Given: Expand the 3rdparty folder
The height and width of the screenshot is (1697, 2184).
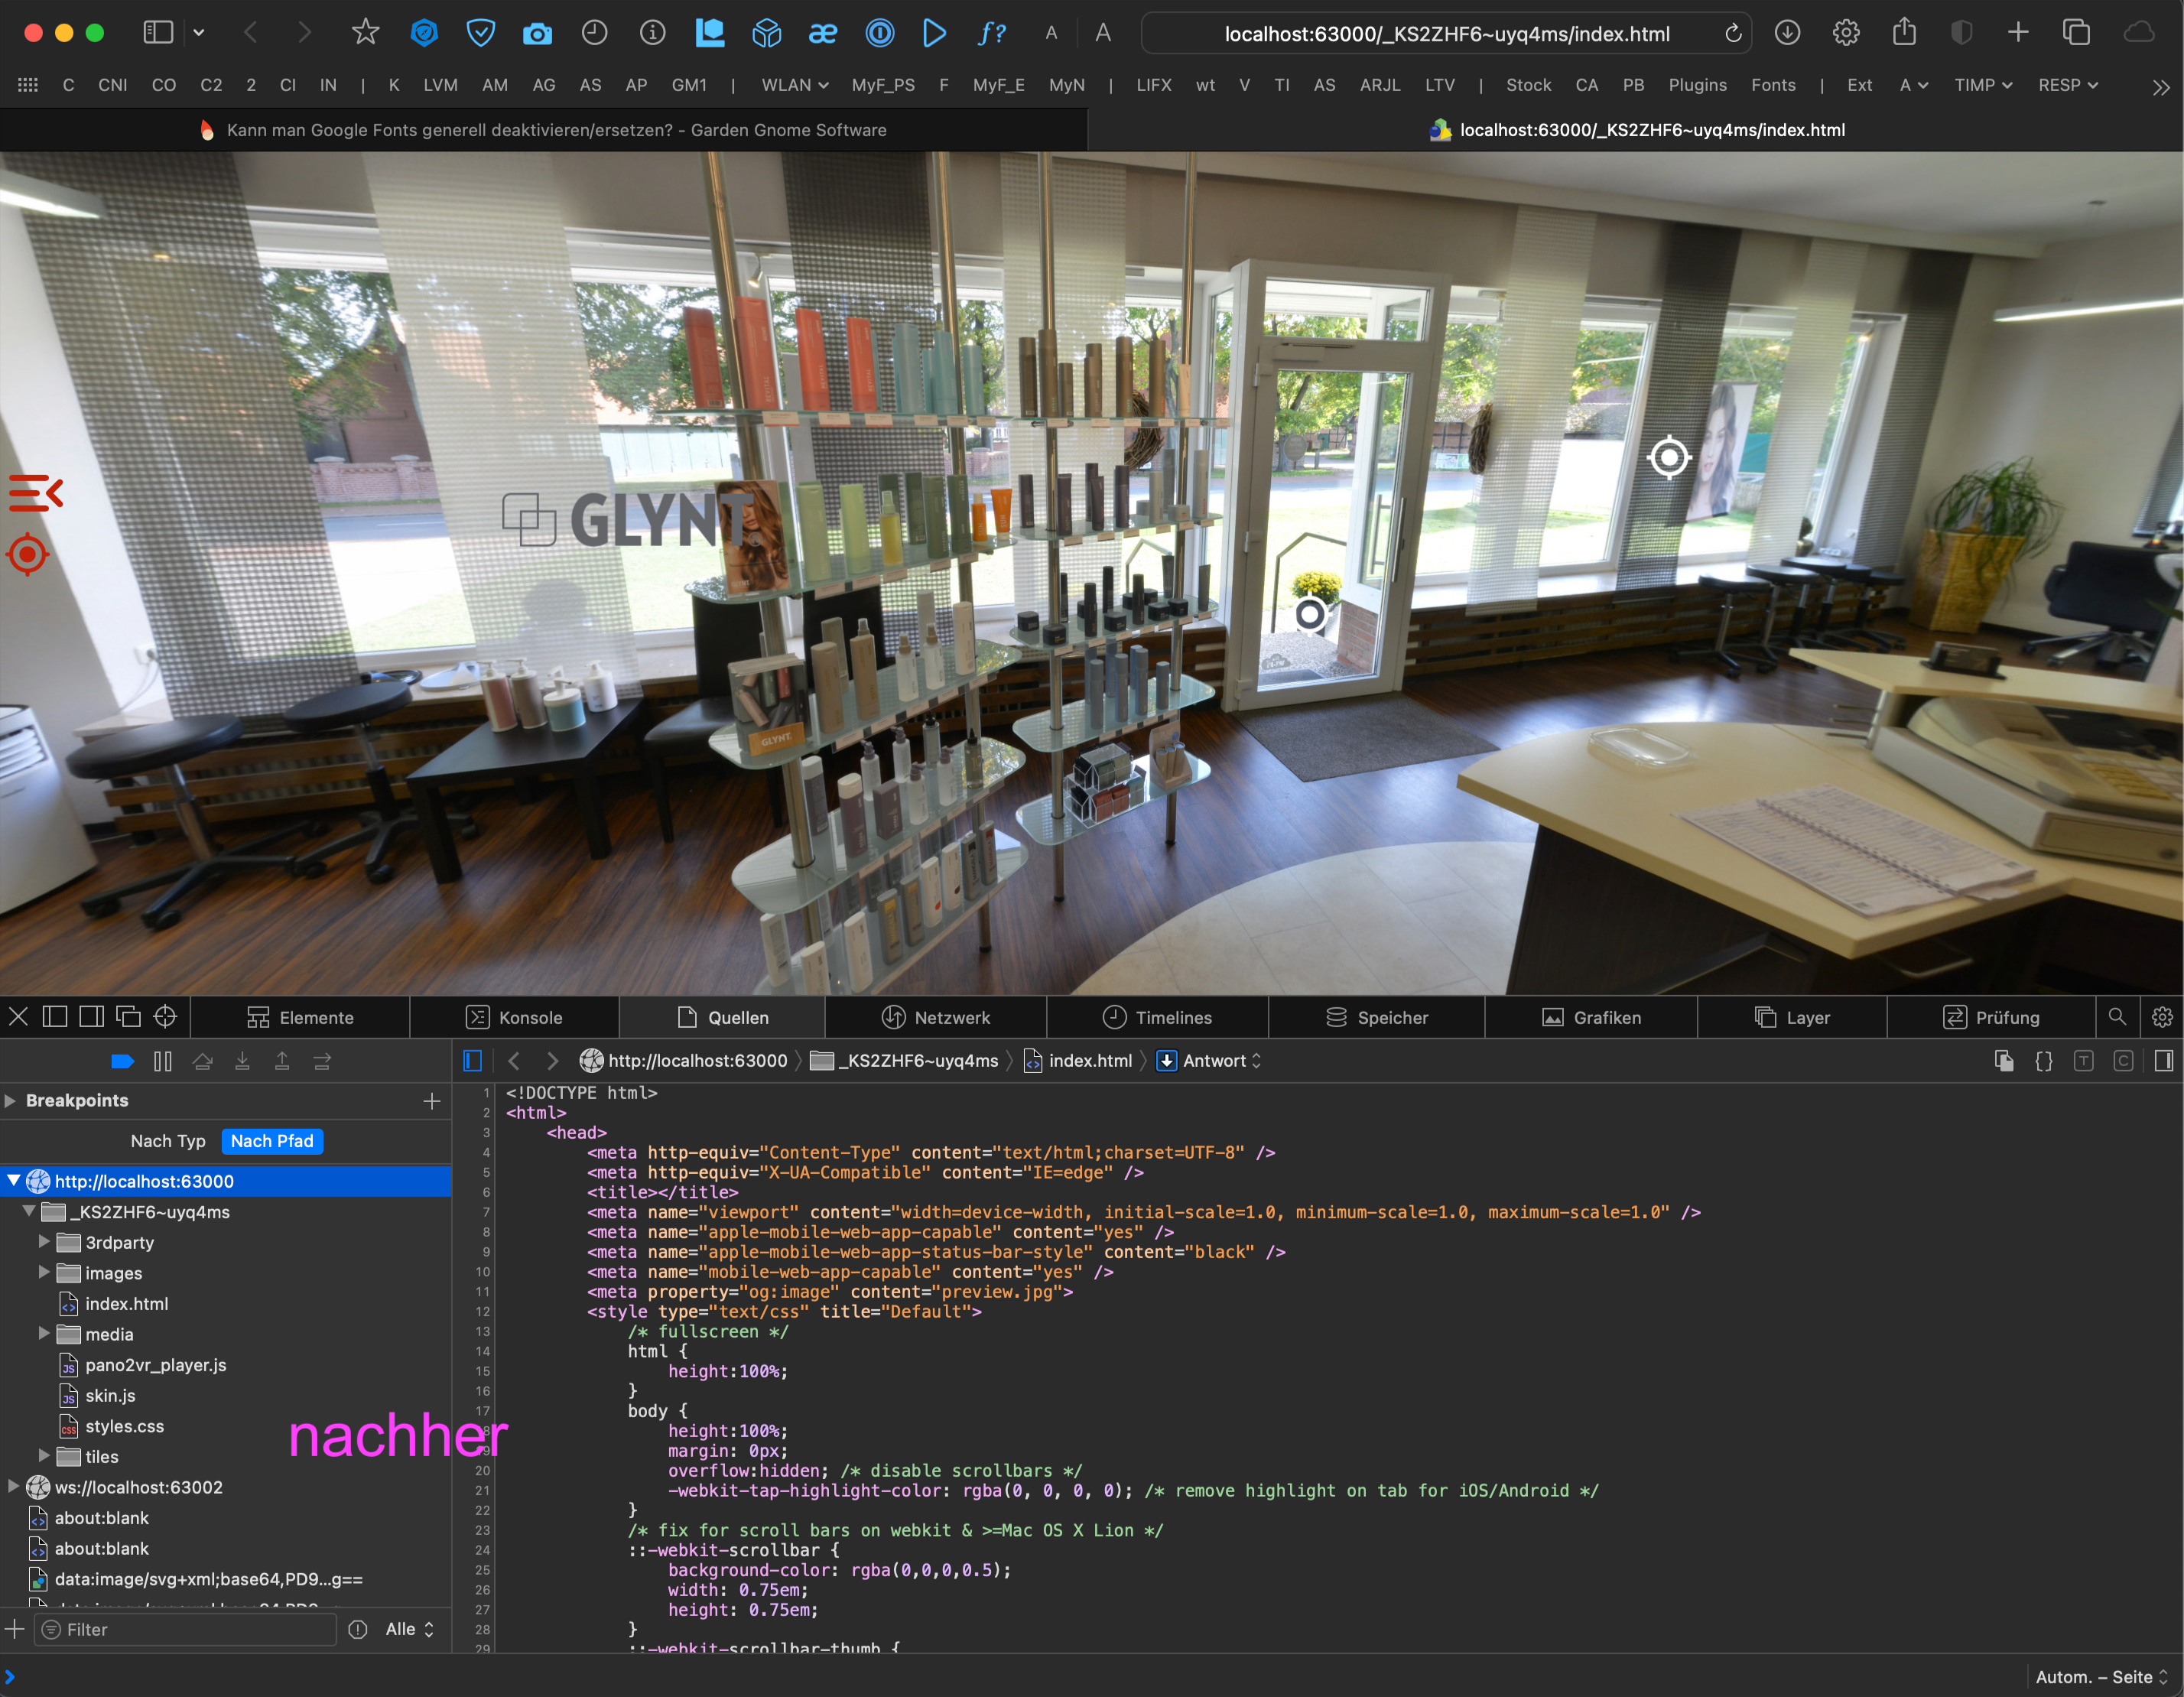Looking at the screenshot, I should [44, 1242].
